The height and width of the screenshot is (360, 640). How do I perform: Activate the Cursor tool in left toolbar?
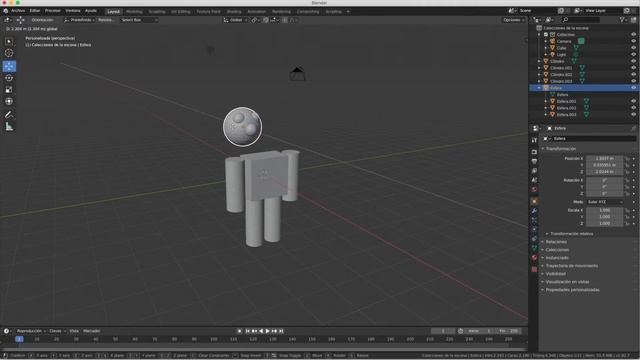[x=9, y=53]
